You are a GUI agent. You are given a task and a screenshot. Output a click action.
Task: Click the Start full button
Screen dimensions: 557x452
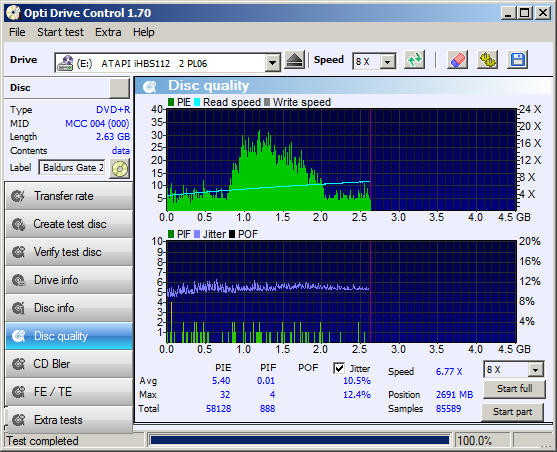pos(514,389)
